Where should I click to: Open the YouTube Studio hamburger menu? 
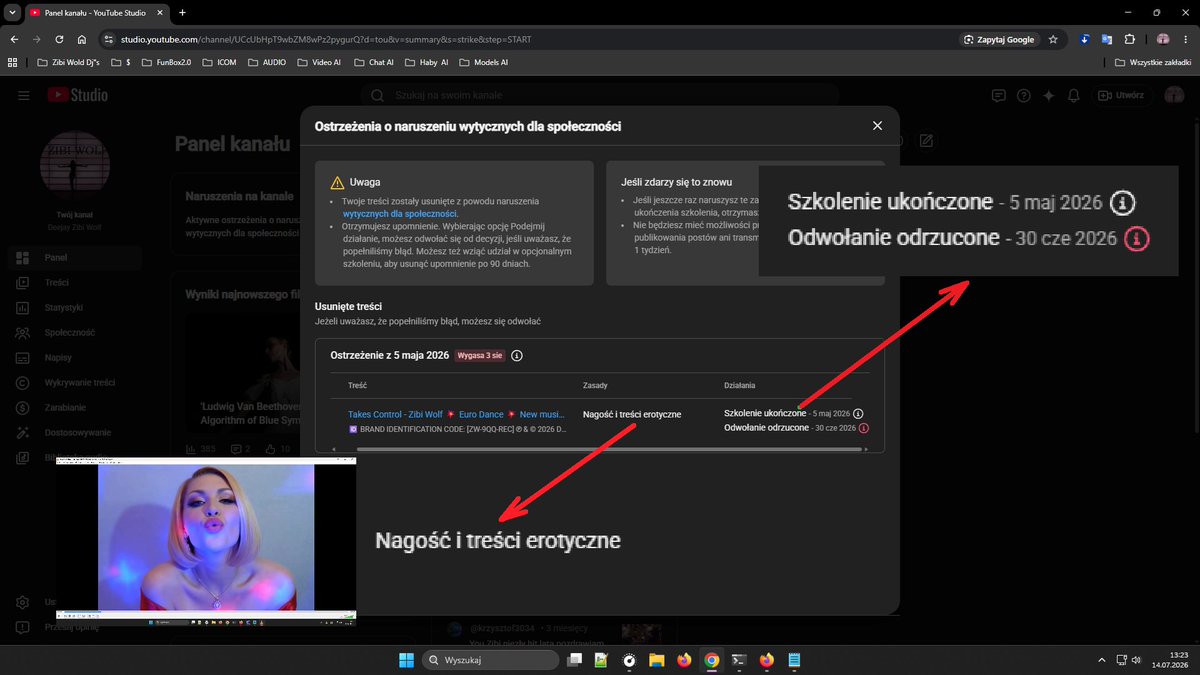tap(24, 95)
